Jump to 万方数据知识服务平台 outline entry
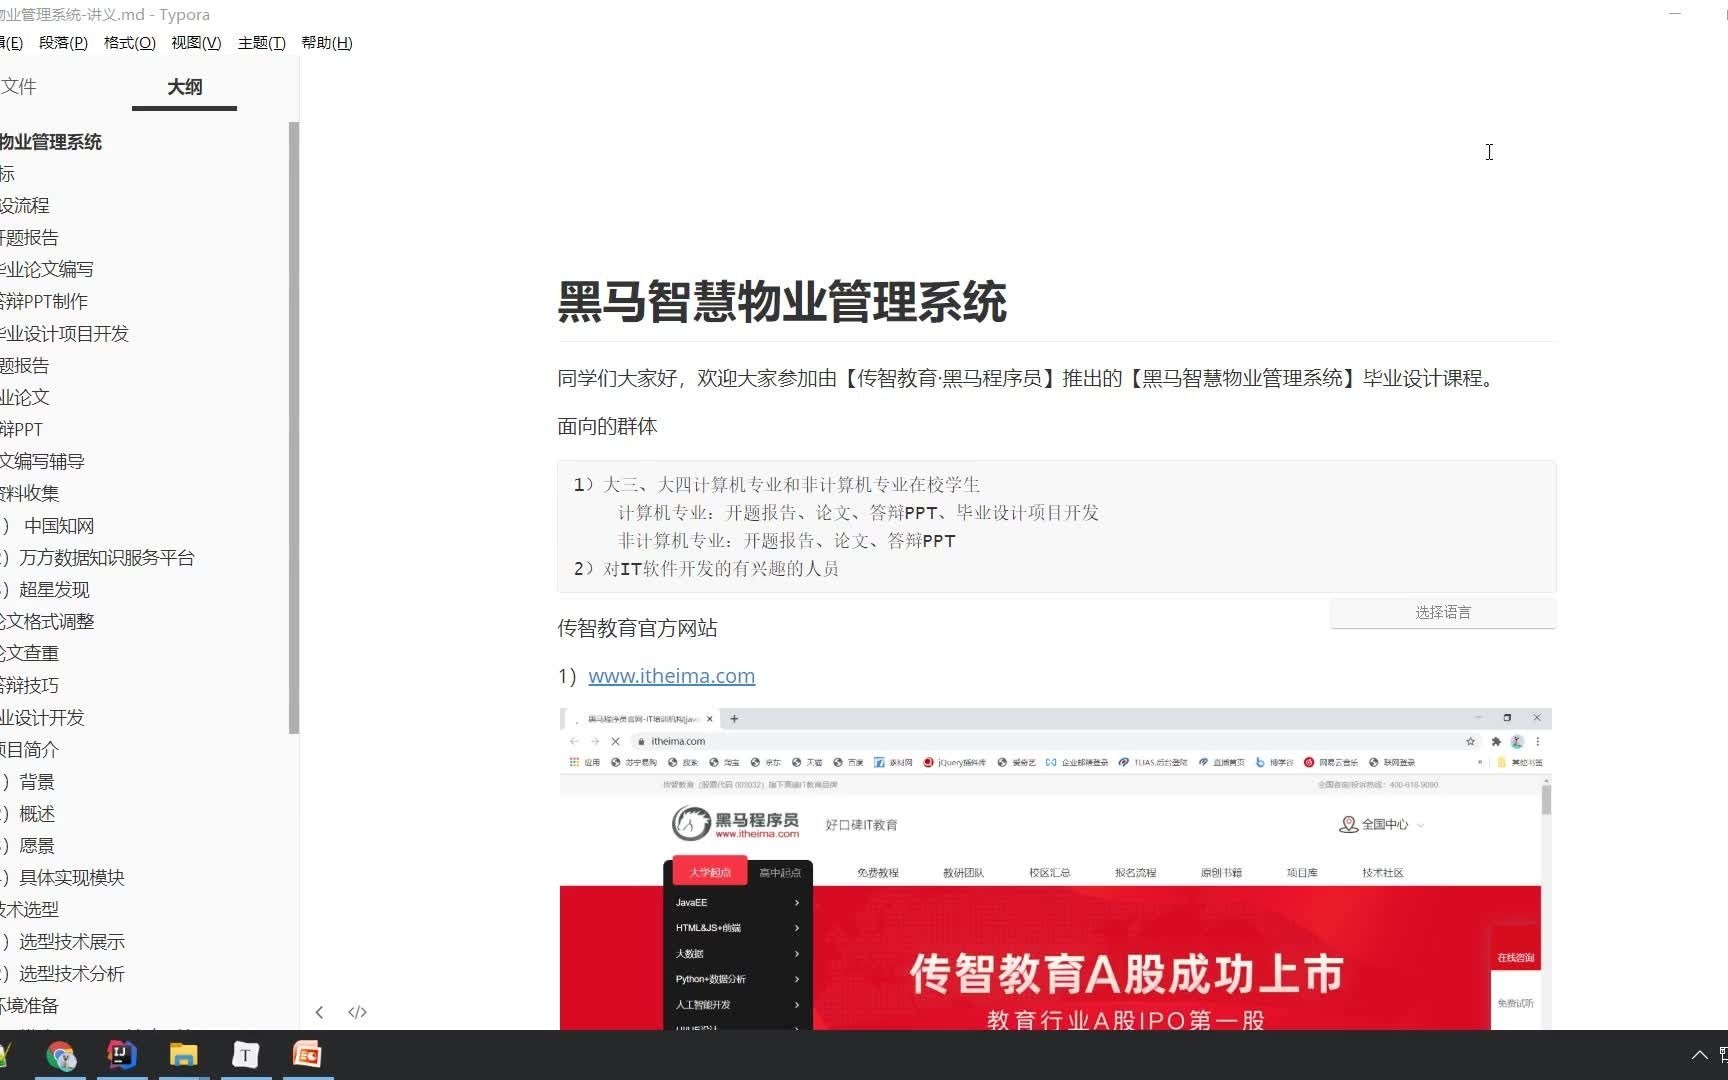This screenshot has width=1728, height=1080. click(106, 558)
